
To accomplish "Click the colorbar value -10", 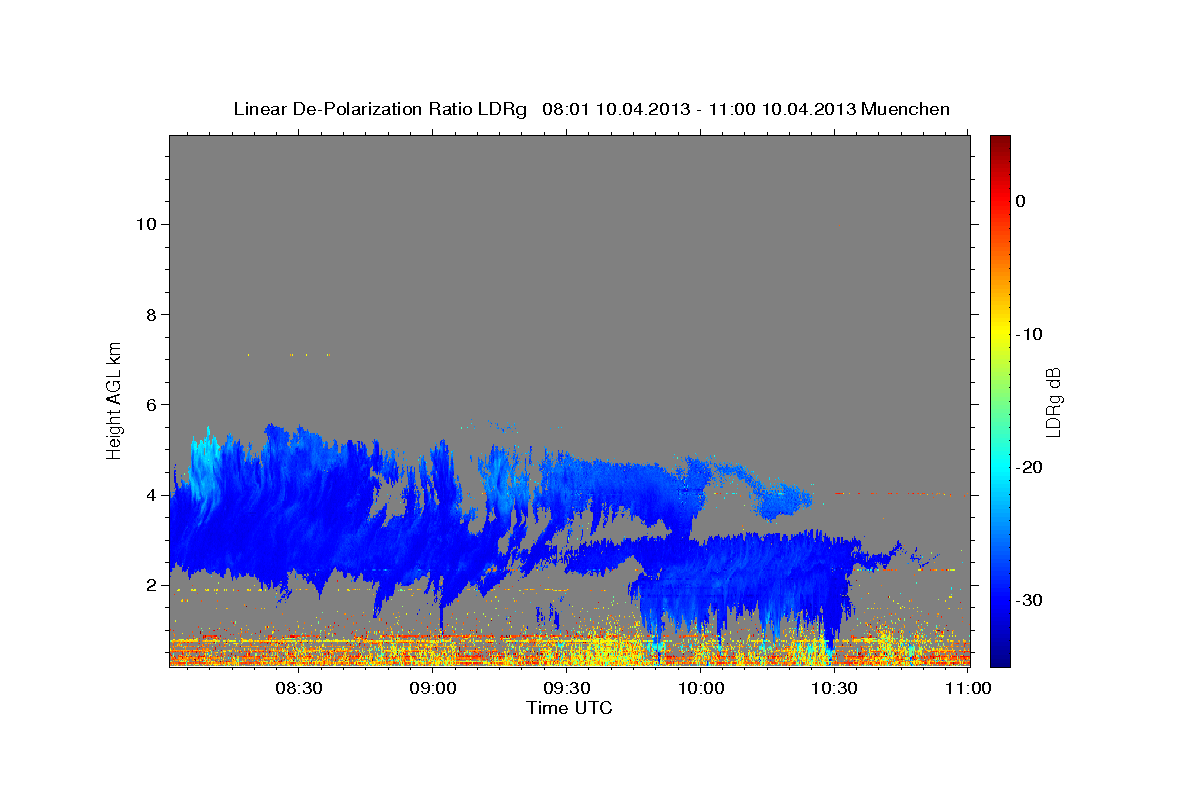I will click(1029, 334).
